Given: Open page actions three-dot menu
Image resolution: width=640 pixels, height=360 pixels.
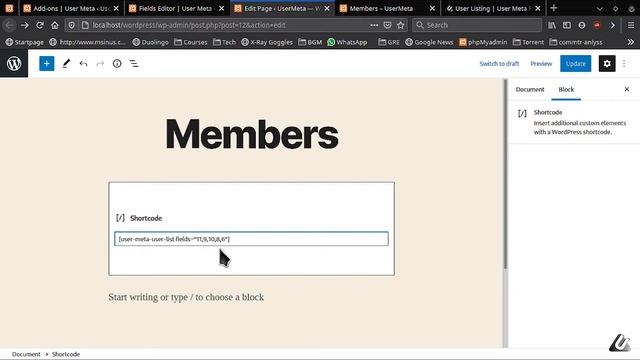Looking at the screenshot, I should click(374, 25).
